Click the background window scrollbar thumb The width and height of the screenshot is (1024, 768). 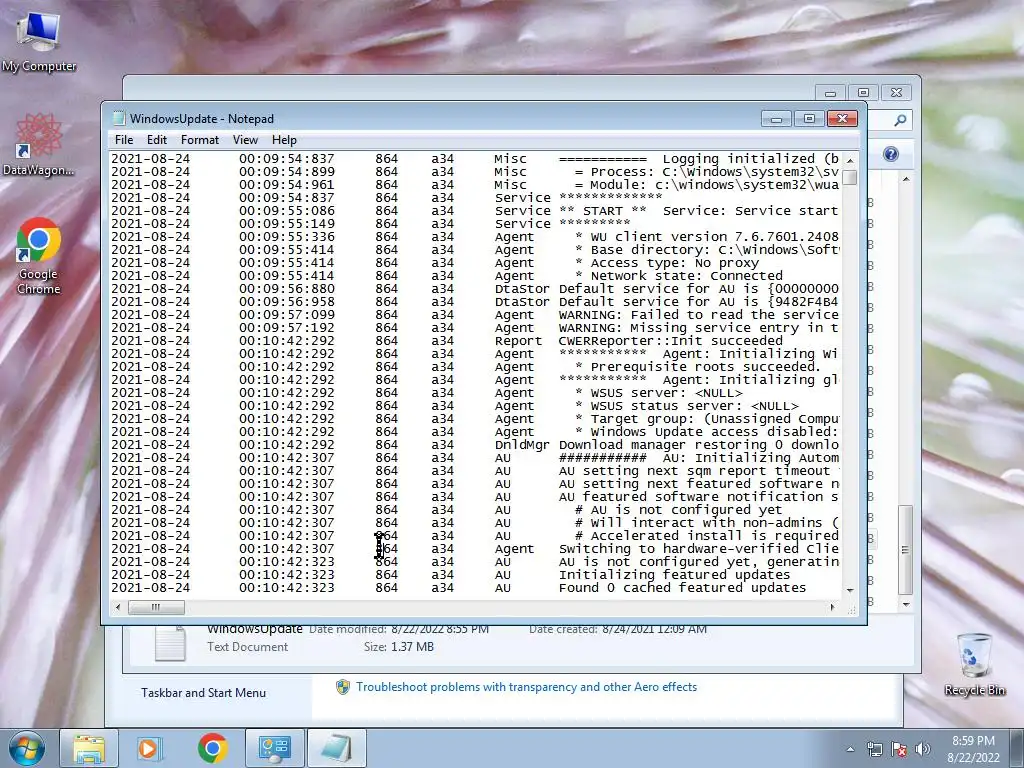coord(905,550)
